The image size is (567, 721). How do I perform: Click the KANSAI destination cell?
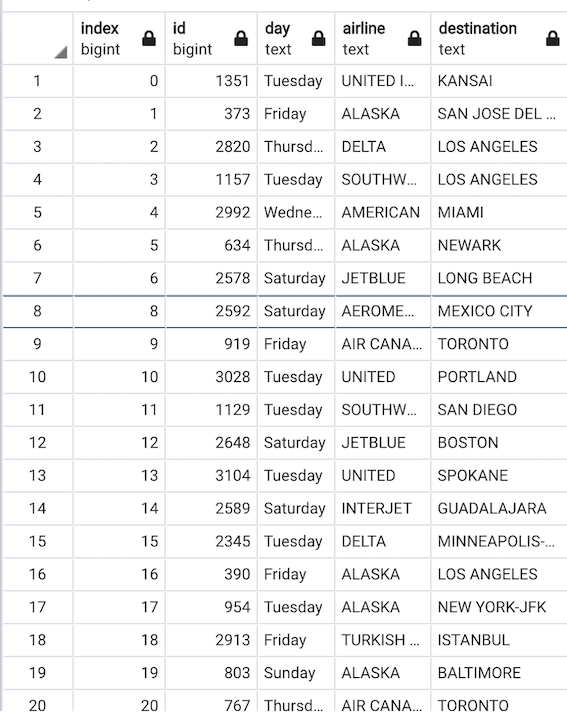(x=499, y=81)
